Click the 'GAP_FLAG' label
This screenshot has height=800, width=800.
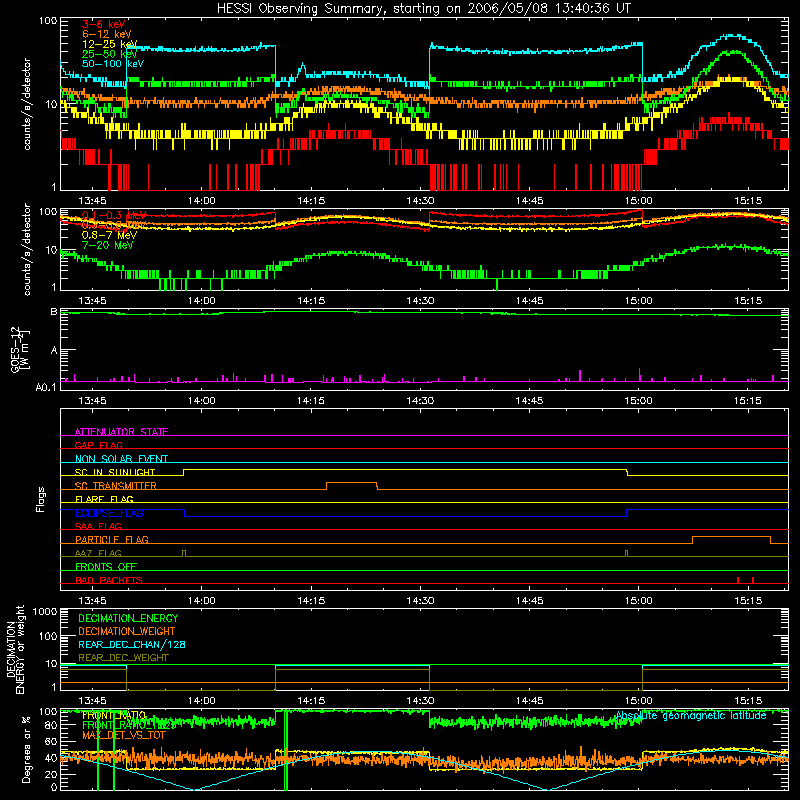pyautogui.click(x=98, y=445)
